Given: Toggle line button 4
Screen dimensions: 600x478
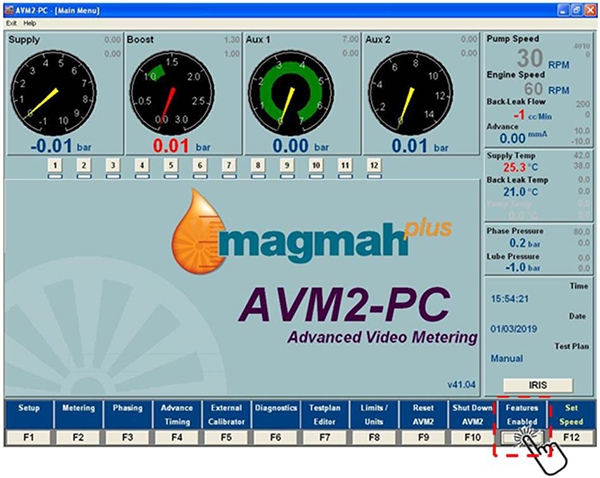Looking at the screenshot, I should point(142,165).
